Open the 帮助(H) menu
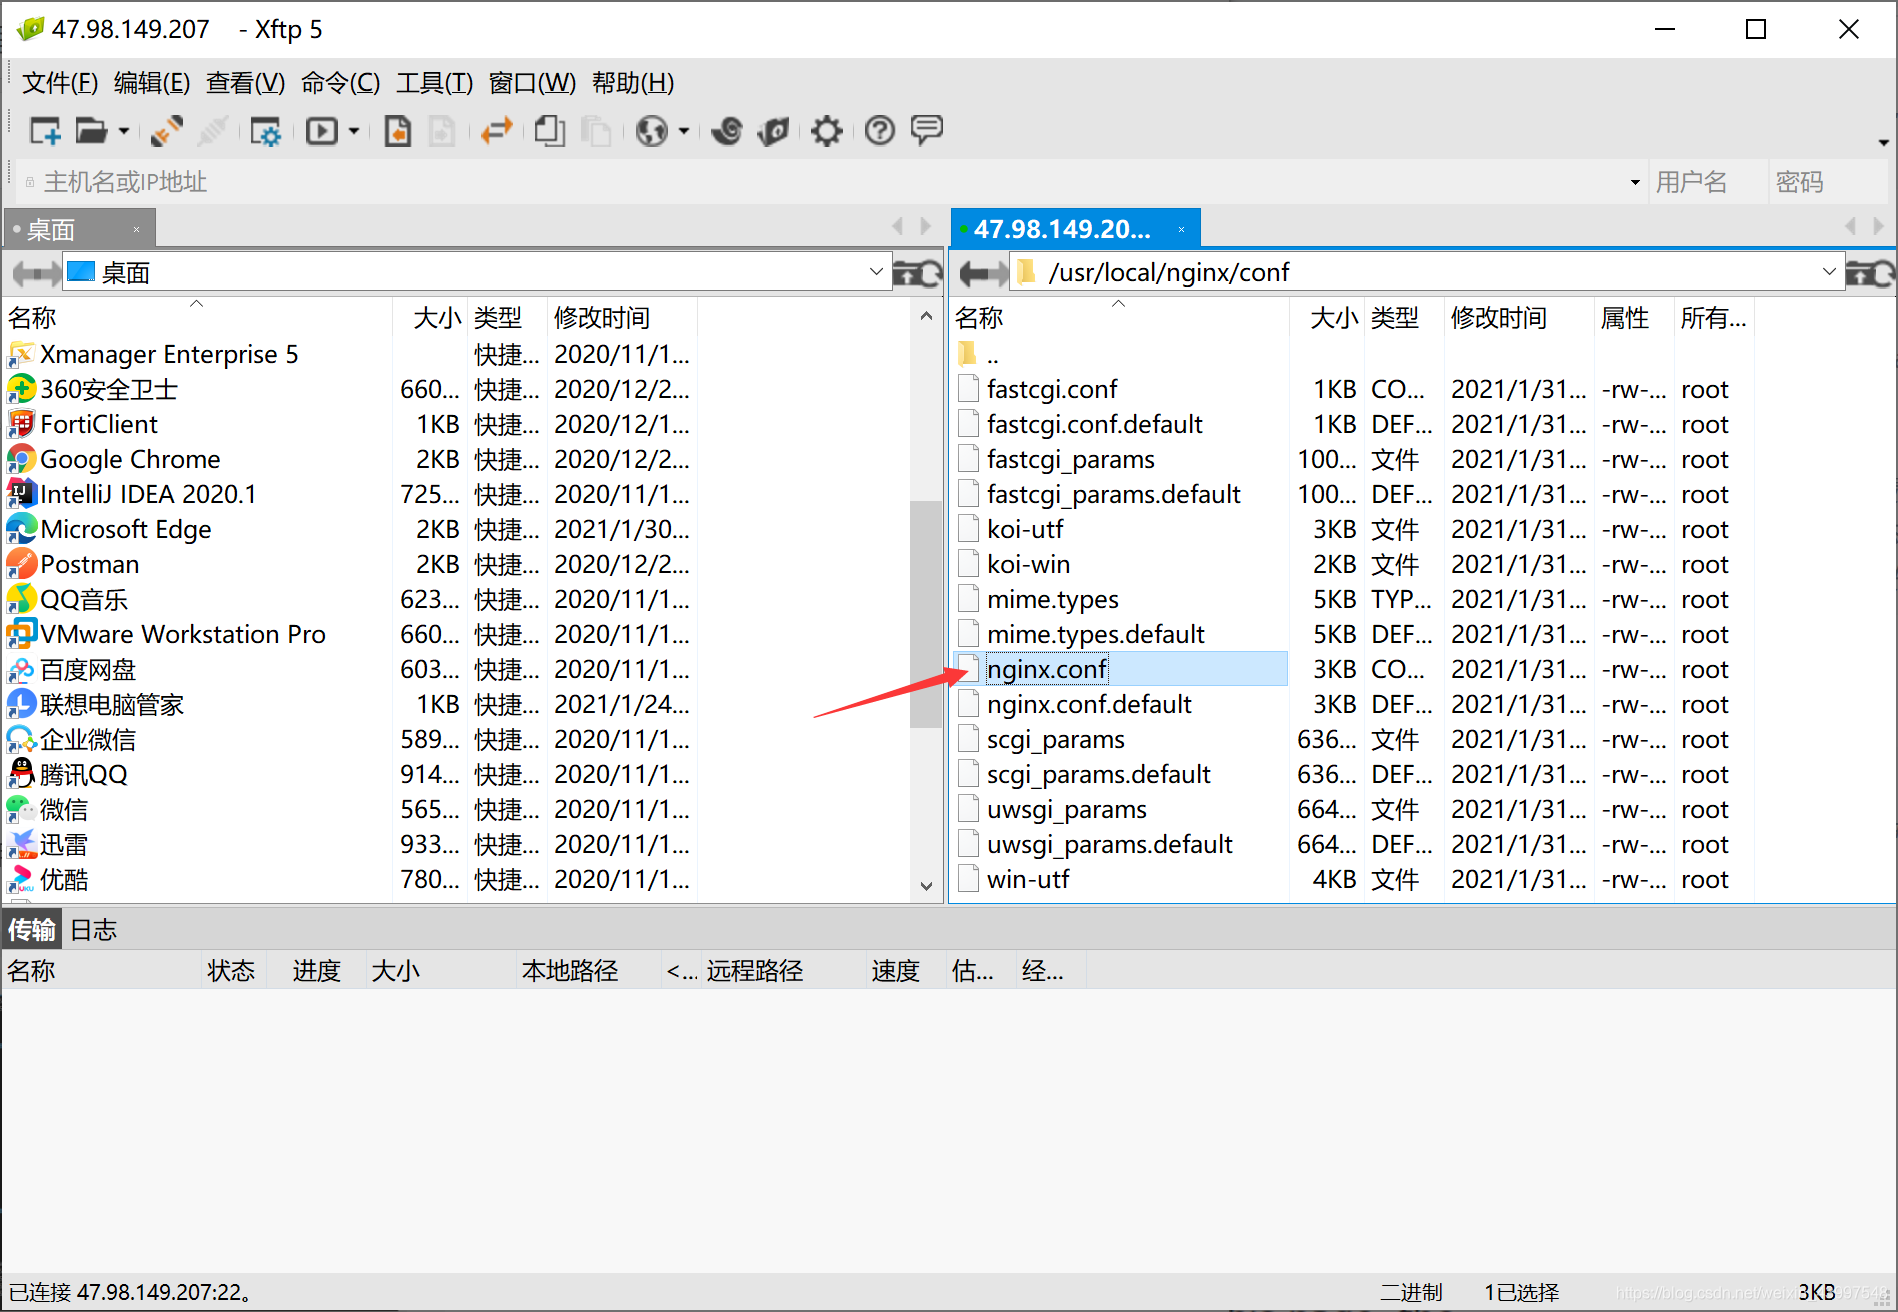The height and width of the screenshot is (1312, 1898). (633, 83)
